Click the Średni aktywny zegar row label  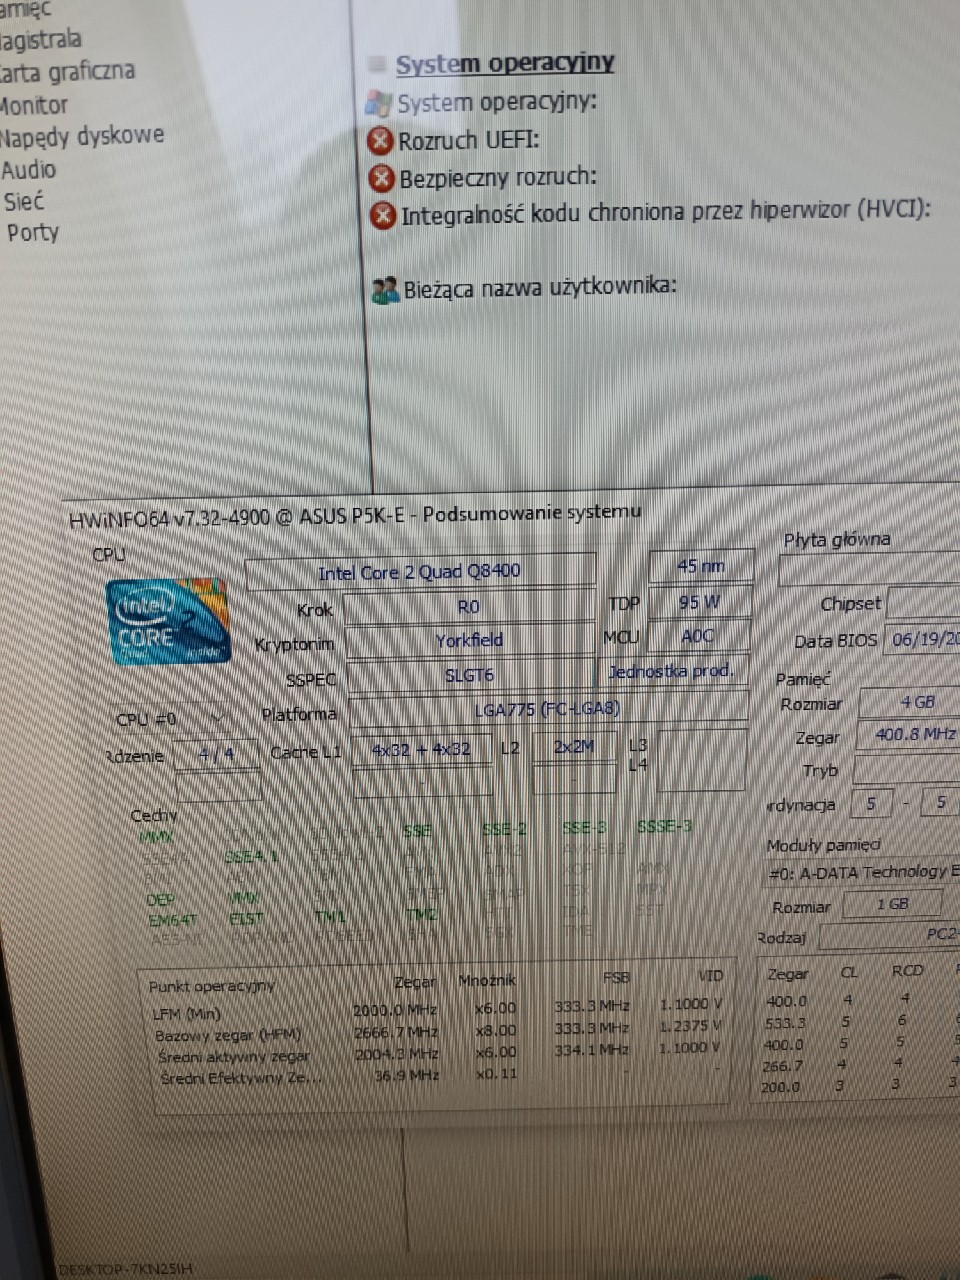(233, 1056)
